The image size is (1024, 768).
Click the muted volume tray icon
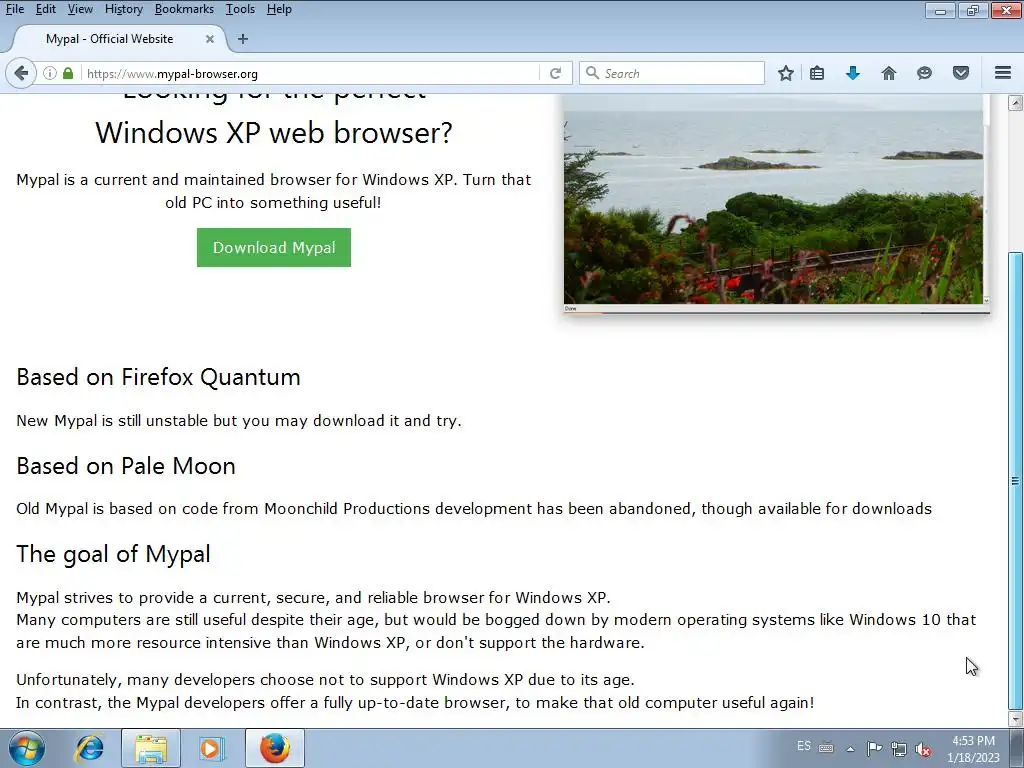click(923, 749)
